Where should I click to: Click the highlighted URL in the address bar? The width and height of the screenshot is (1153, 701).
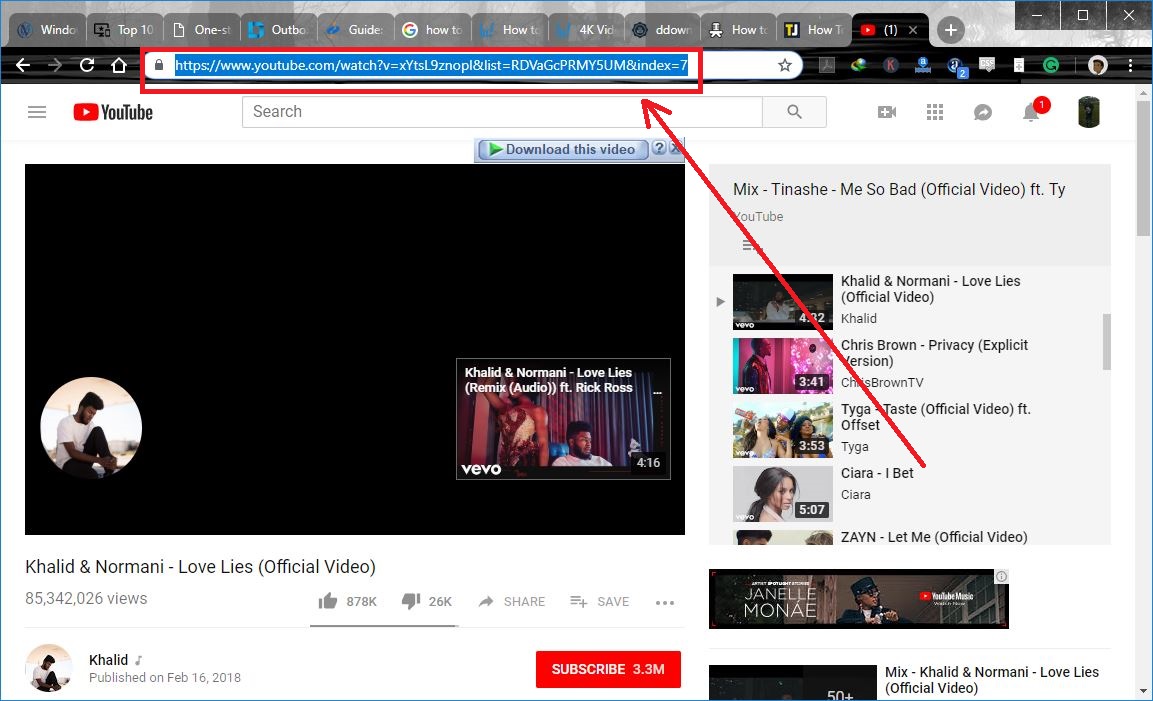[431, 65]
